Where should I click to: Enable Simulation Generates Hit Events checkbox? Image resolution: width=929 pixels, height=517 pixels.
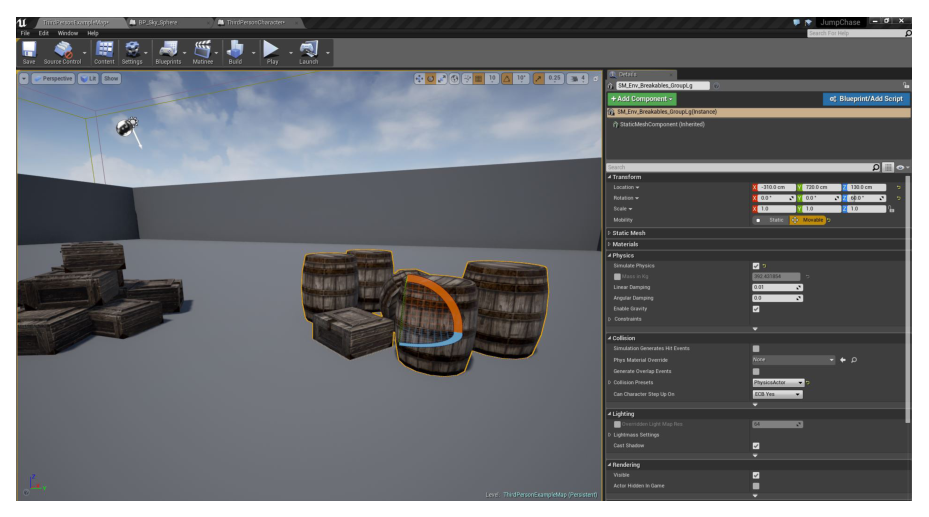pyautogui.click(x=756, y=348)
